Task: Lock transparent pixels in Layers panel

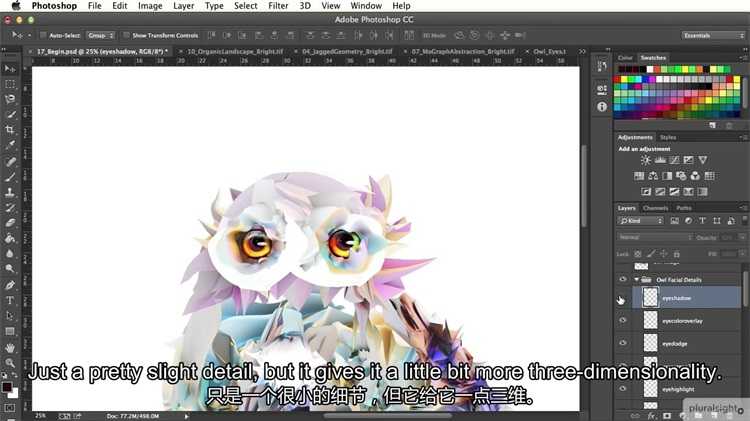Action: (638, 254)
